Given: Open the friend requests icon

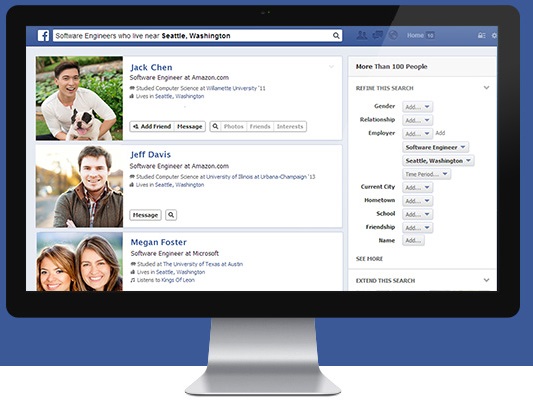Looking at the screenshot, I should pos(362,35).
